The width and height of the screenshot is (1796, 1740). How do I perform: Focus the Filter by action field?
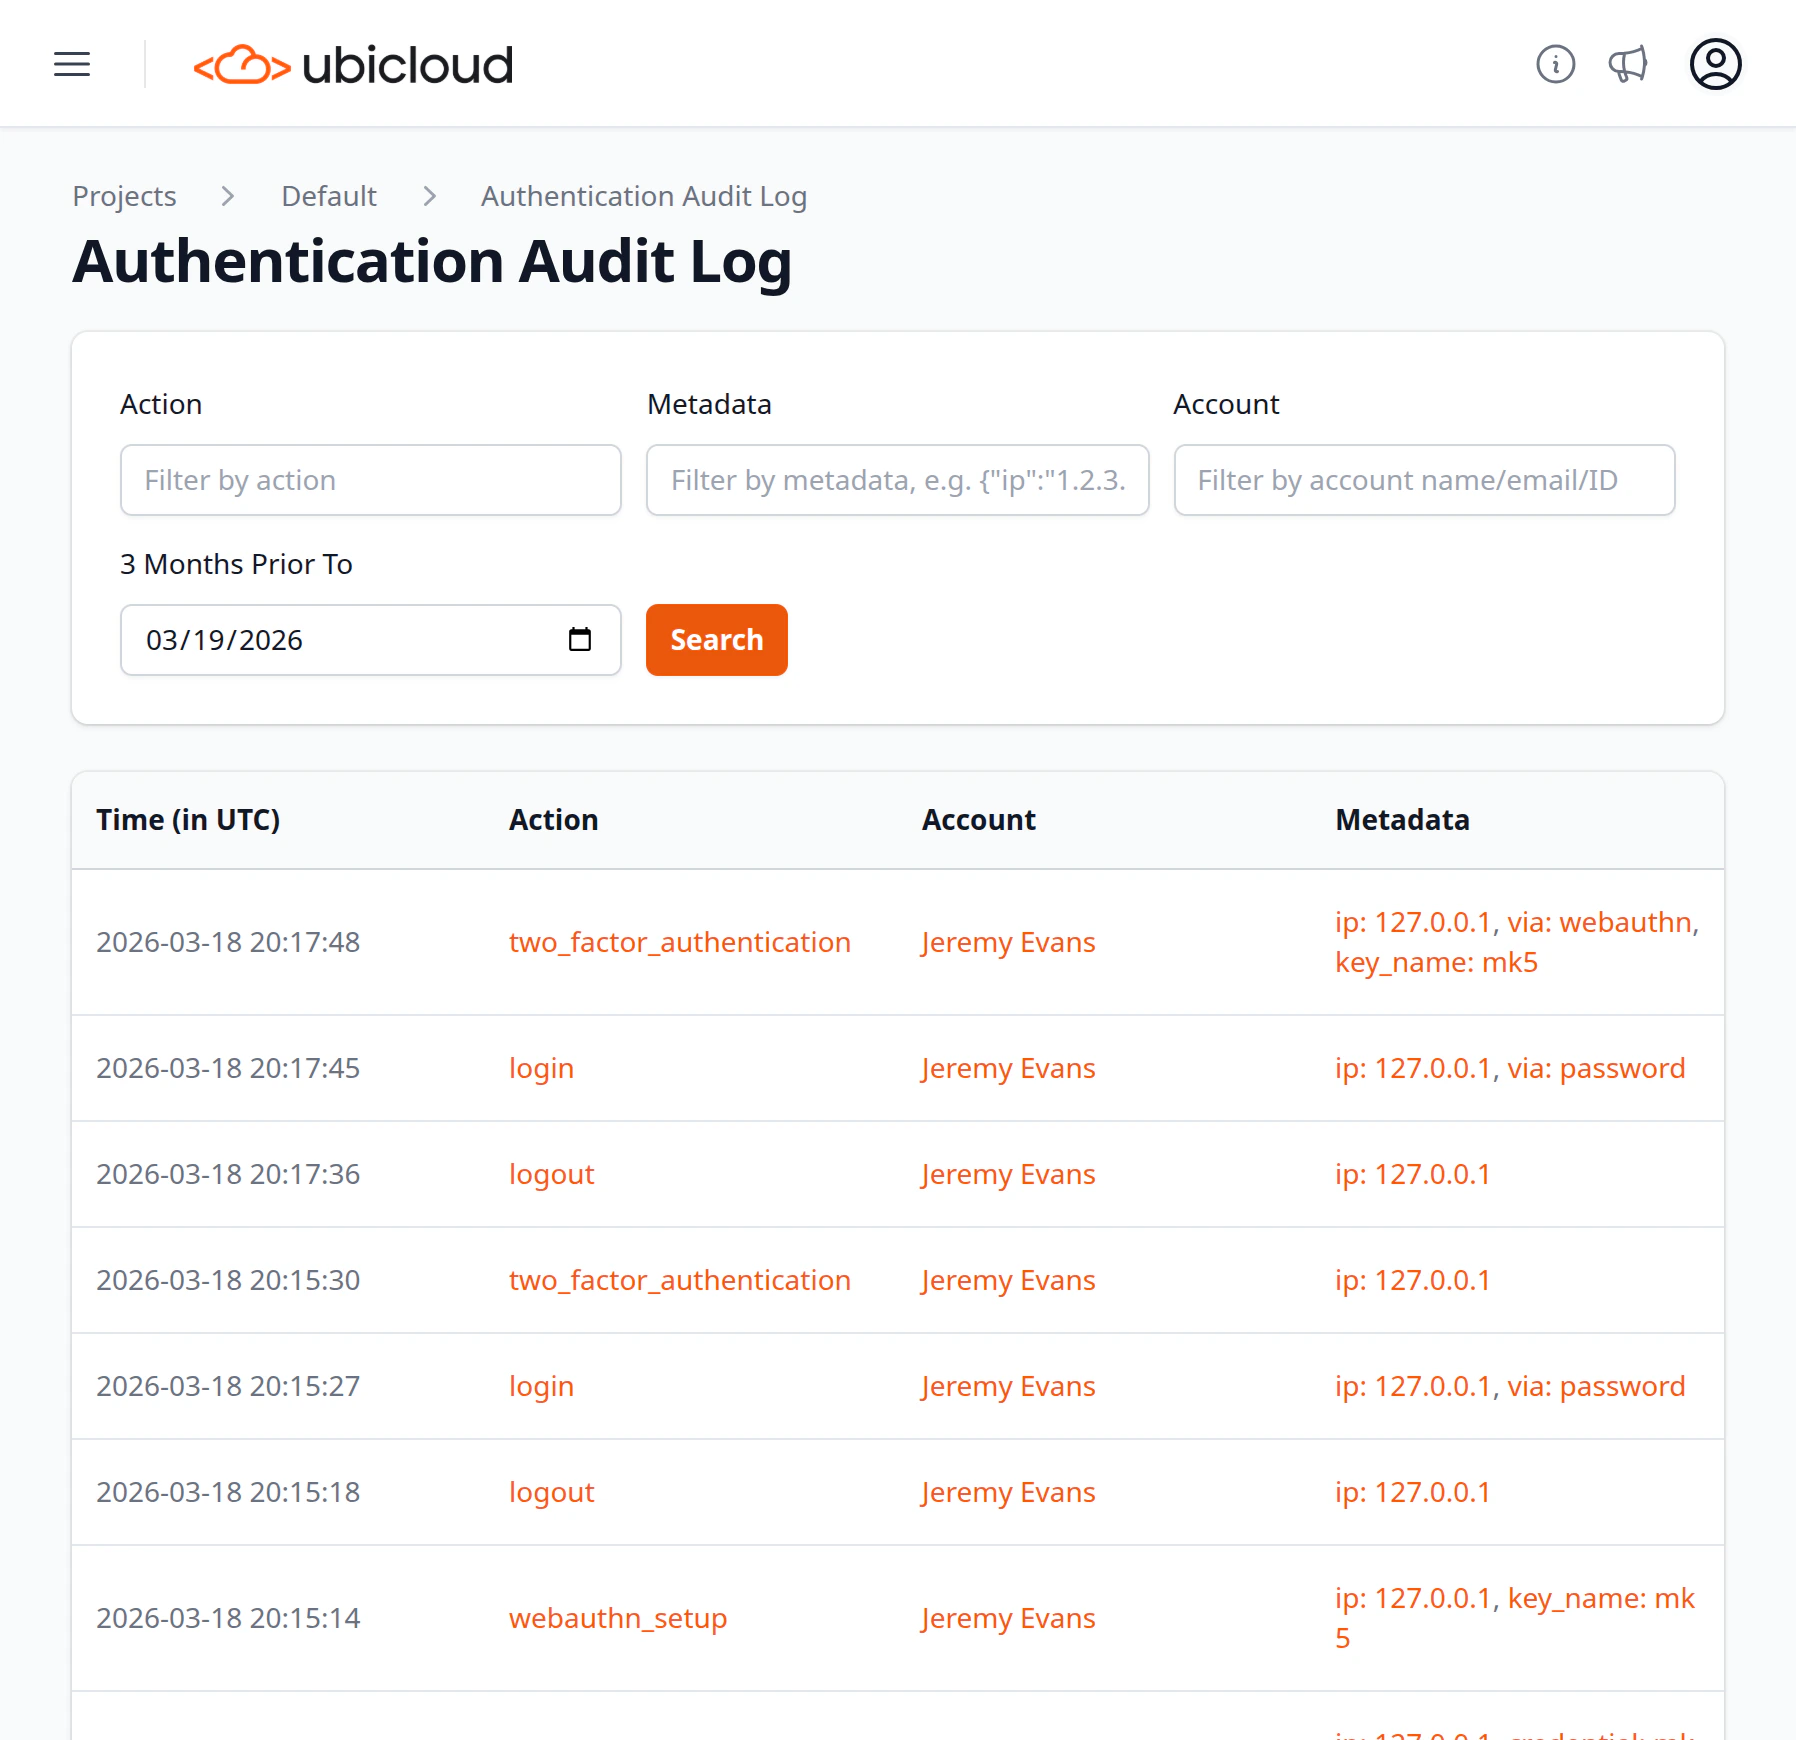click(370, 480)
